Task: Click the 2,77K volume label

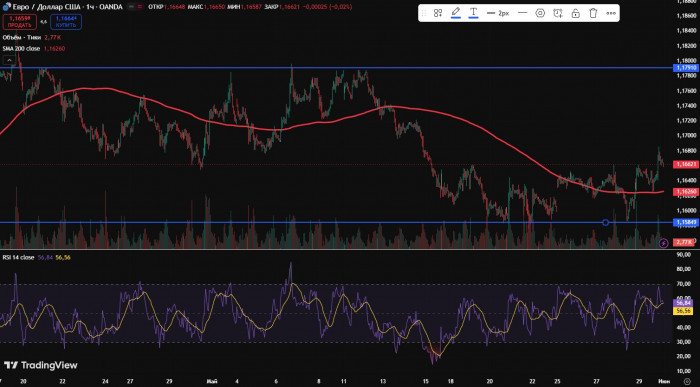Action: click(x=683, y=242)
